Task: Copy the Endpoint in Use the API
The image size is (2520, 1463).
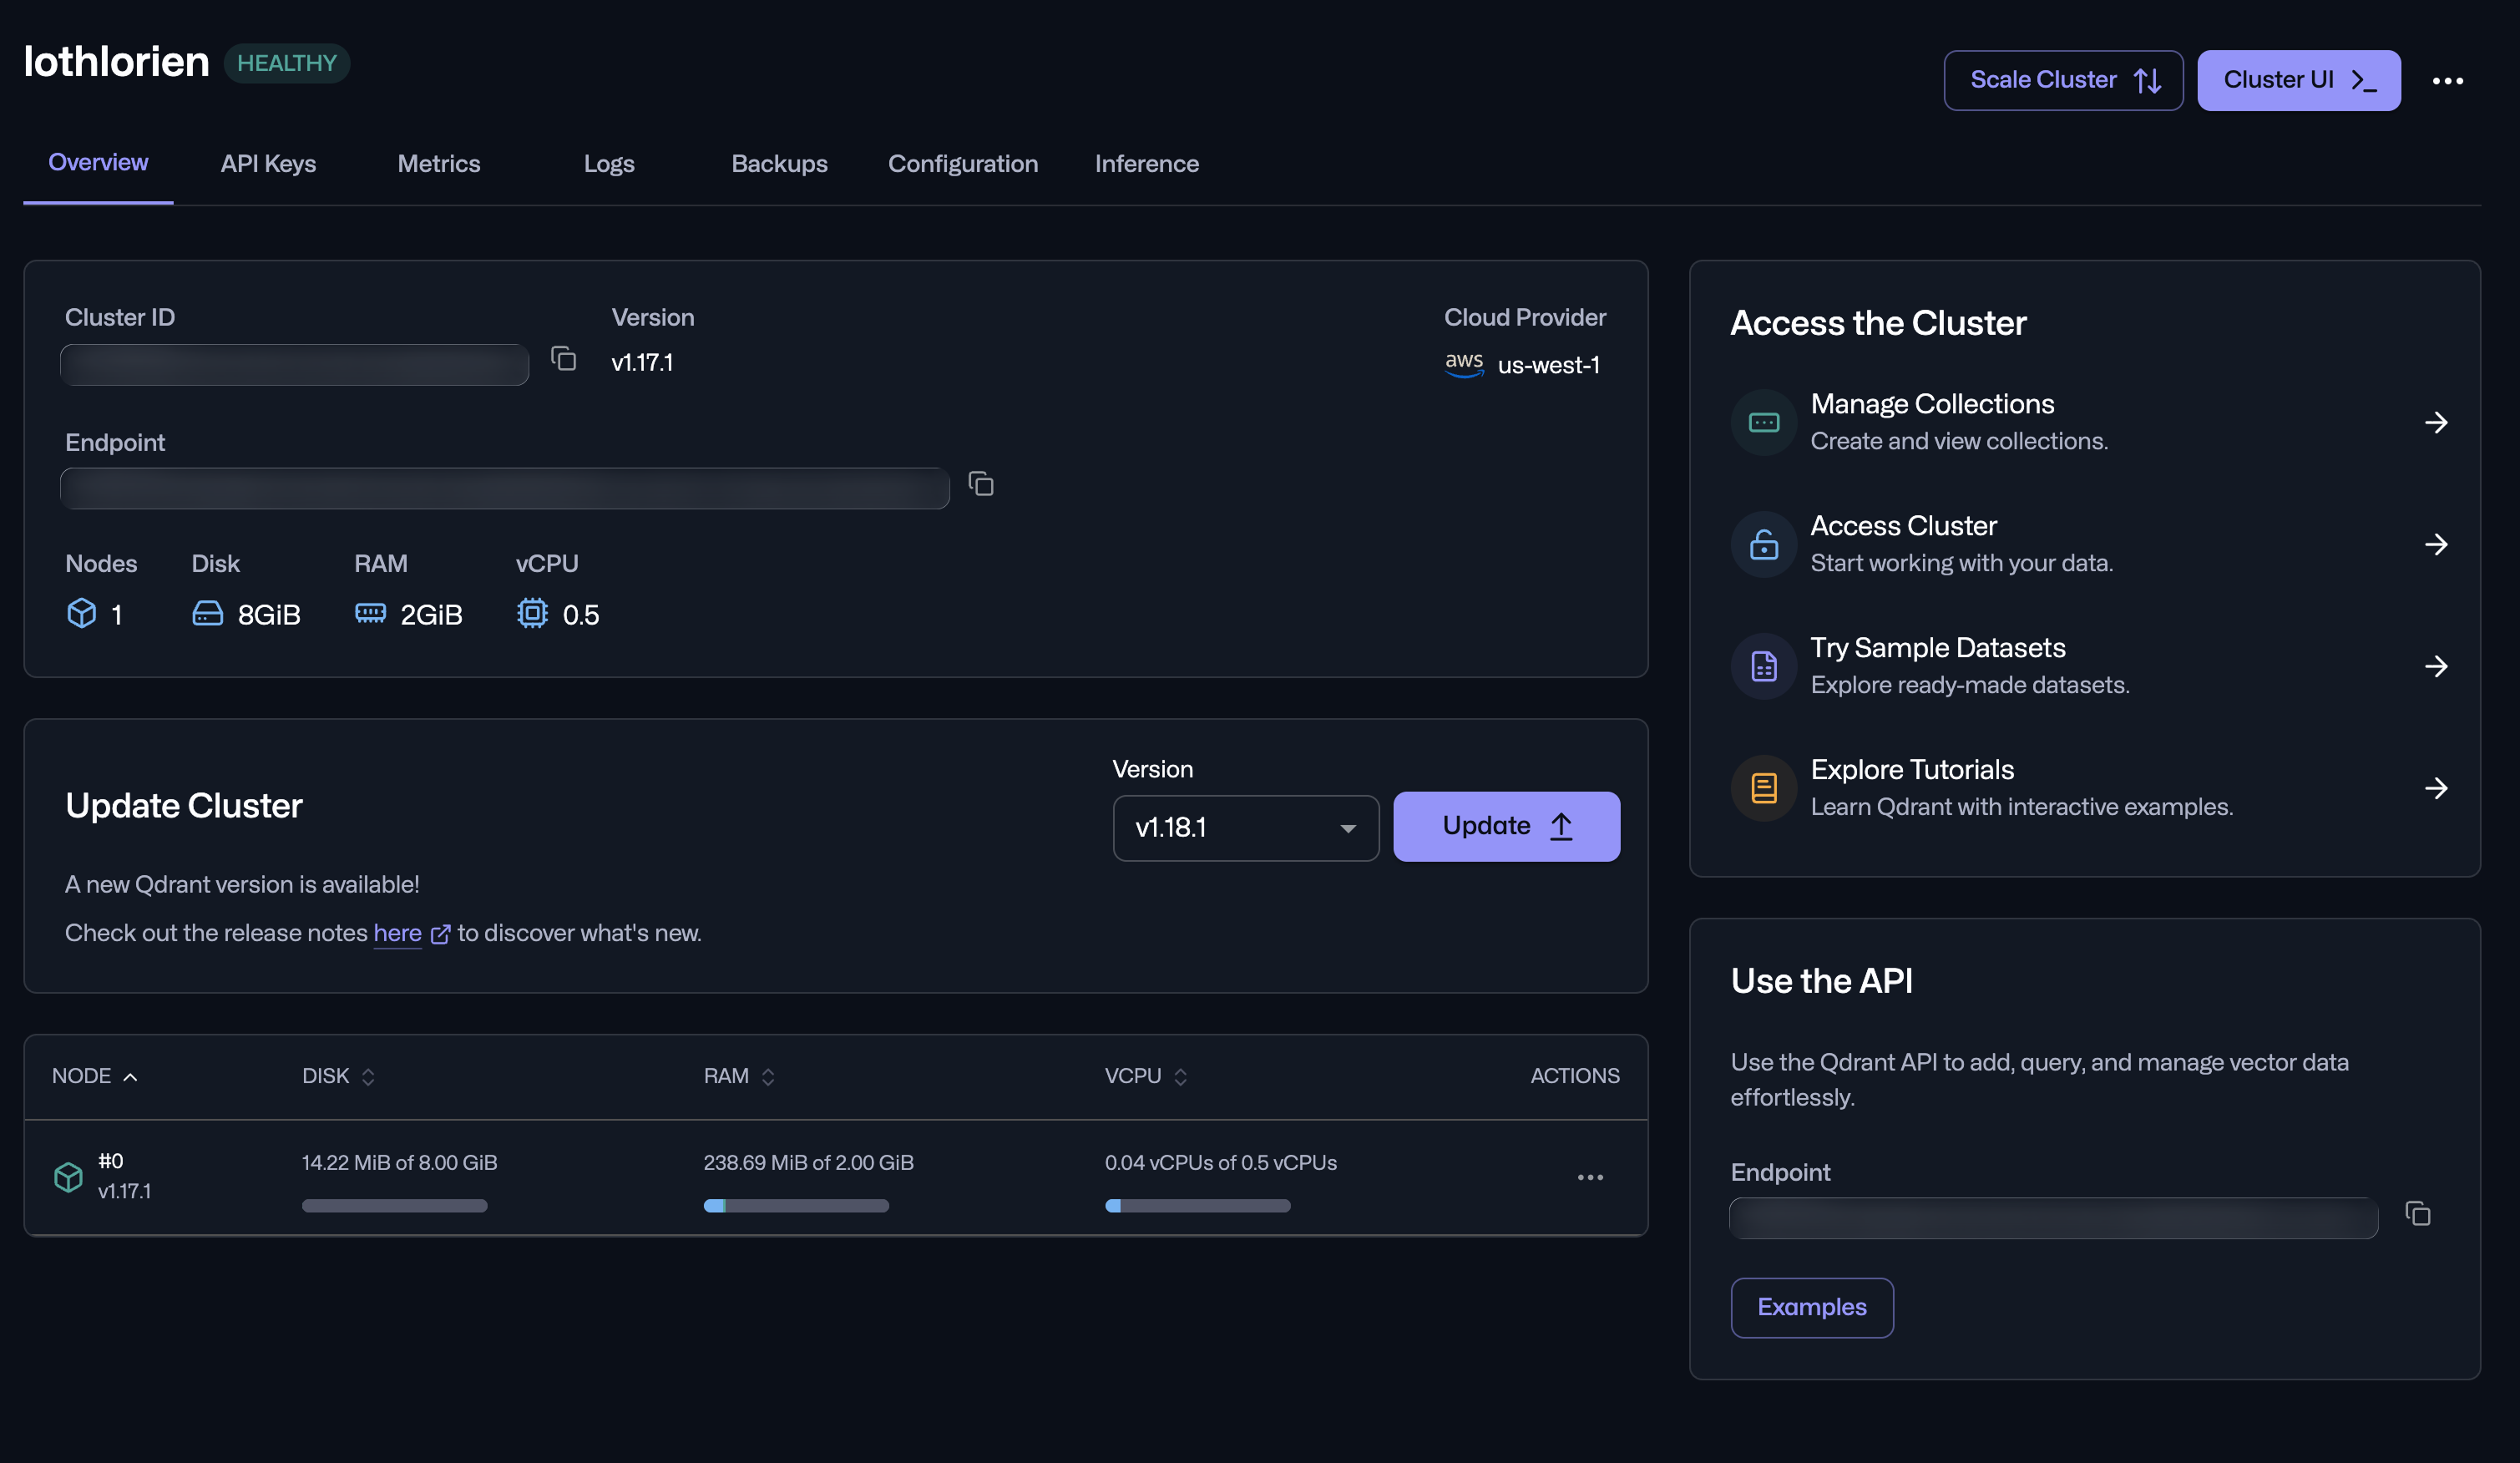Action: [x=2418, y=1214]
